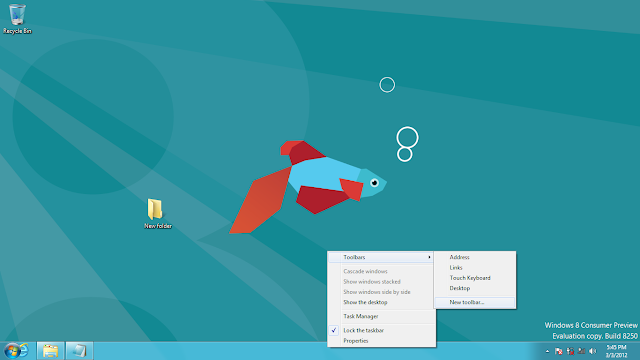Viewport: 640px width, 360px height.
Task: Show hidden tray icons arrow
Action: (x=547, y=351)
